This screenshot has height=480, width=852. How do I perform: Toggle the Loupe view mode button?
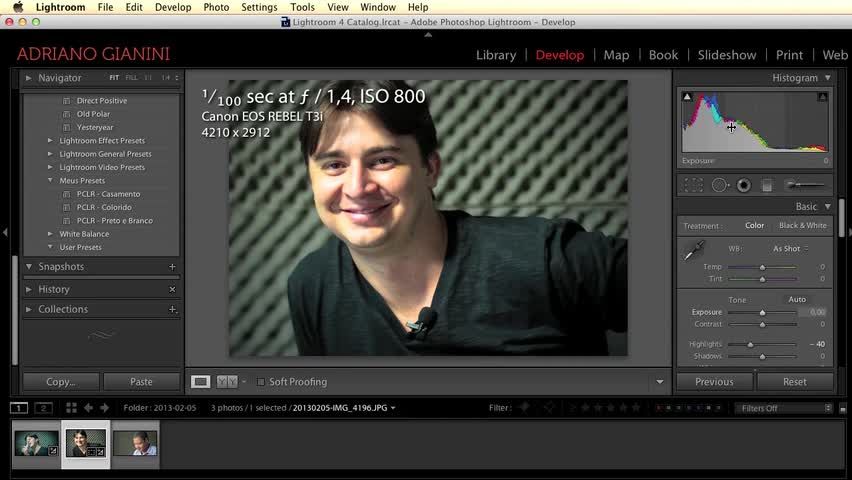click(x=201, y=382)
